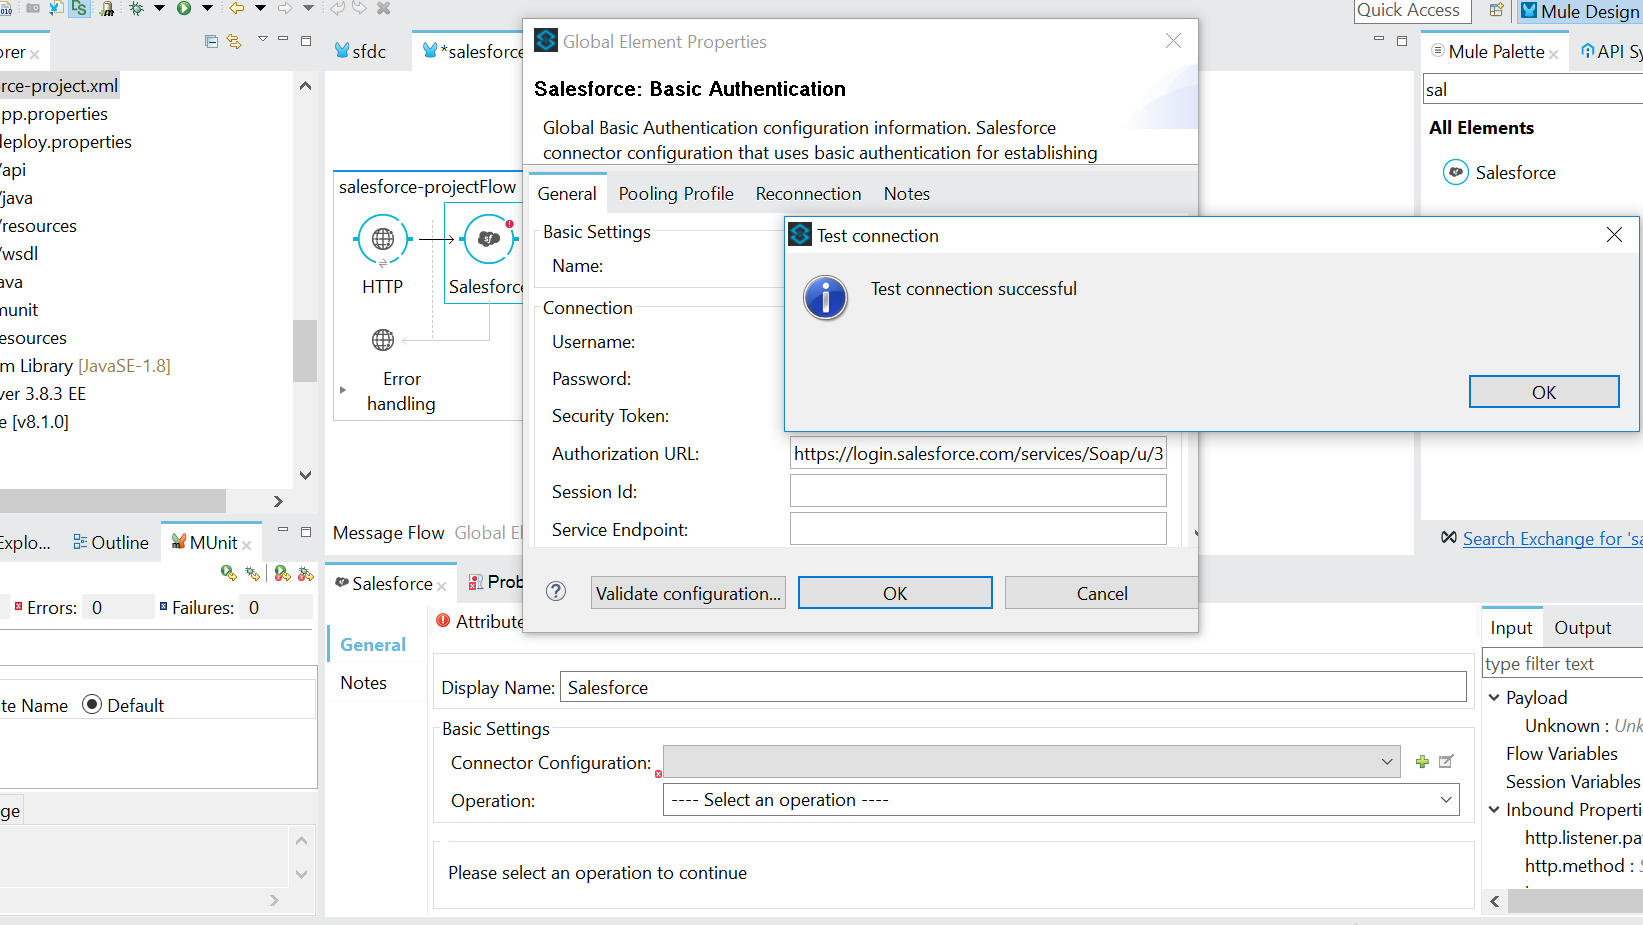The image size is (1643, 925).
Task: Click Search Exchange link
Action: click(x=1552, y=539)
